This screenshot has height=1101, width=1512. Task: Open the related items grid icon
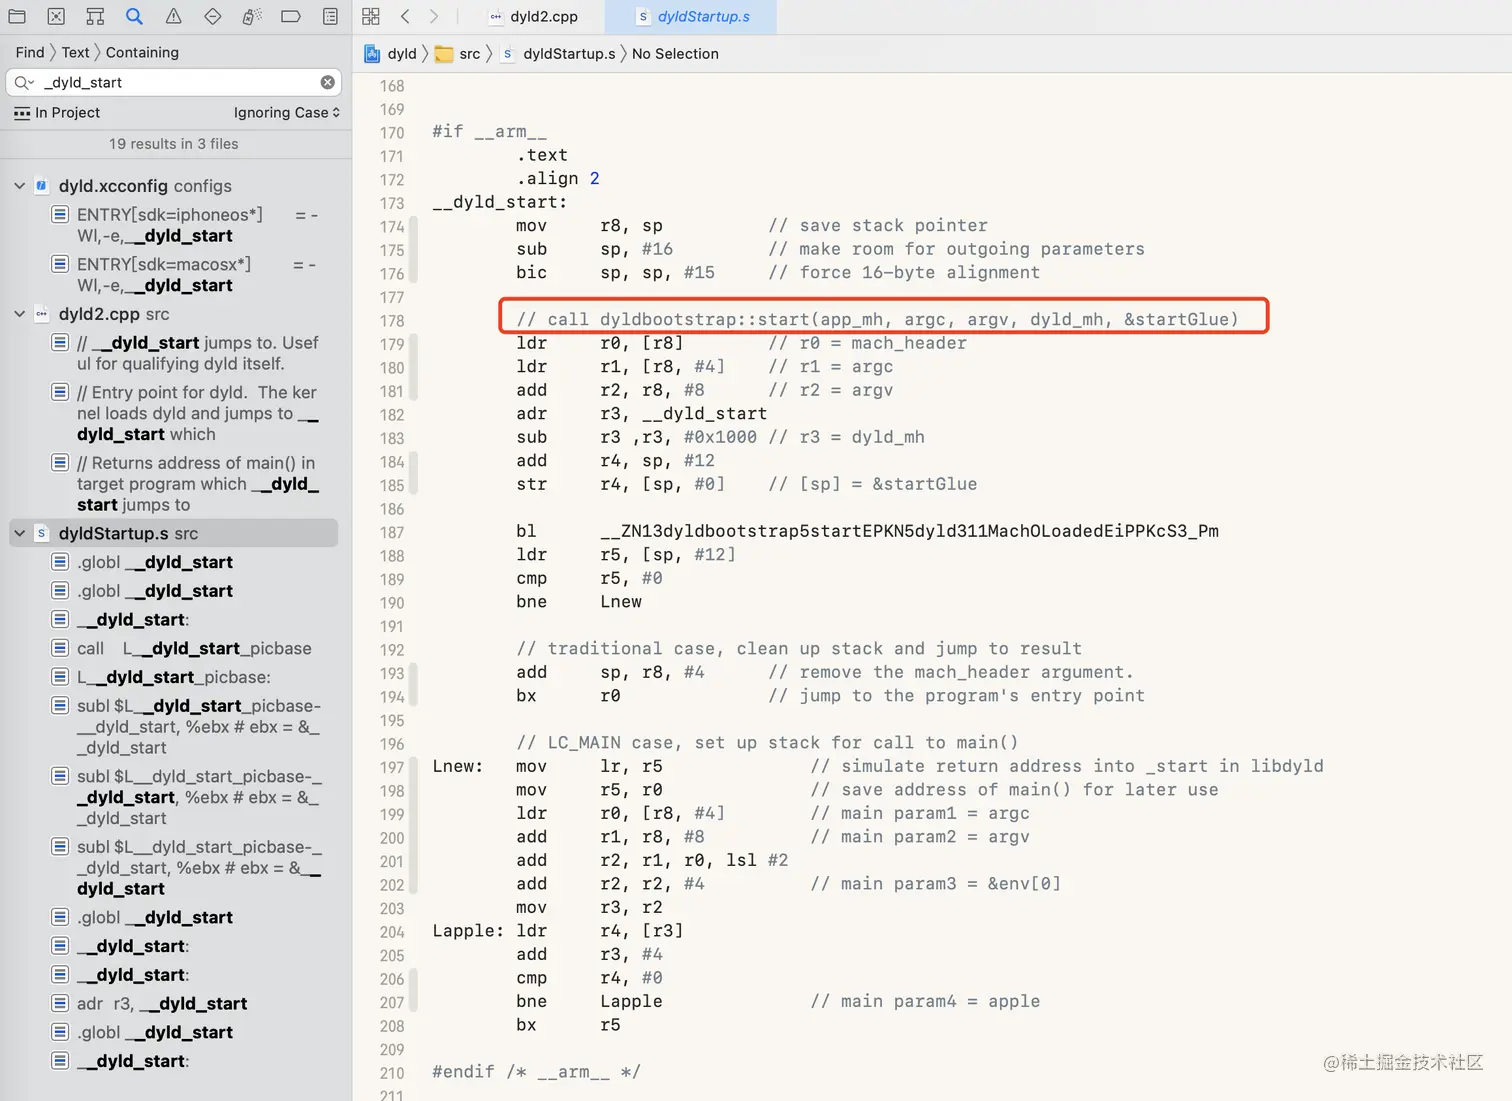[x=371, y=16]
